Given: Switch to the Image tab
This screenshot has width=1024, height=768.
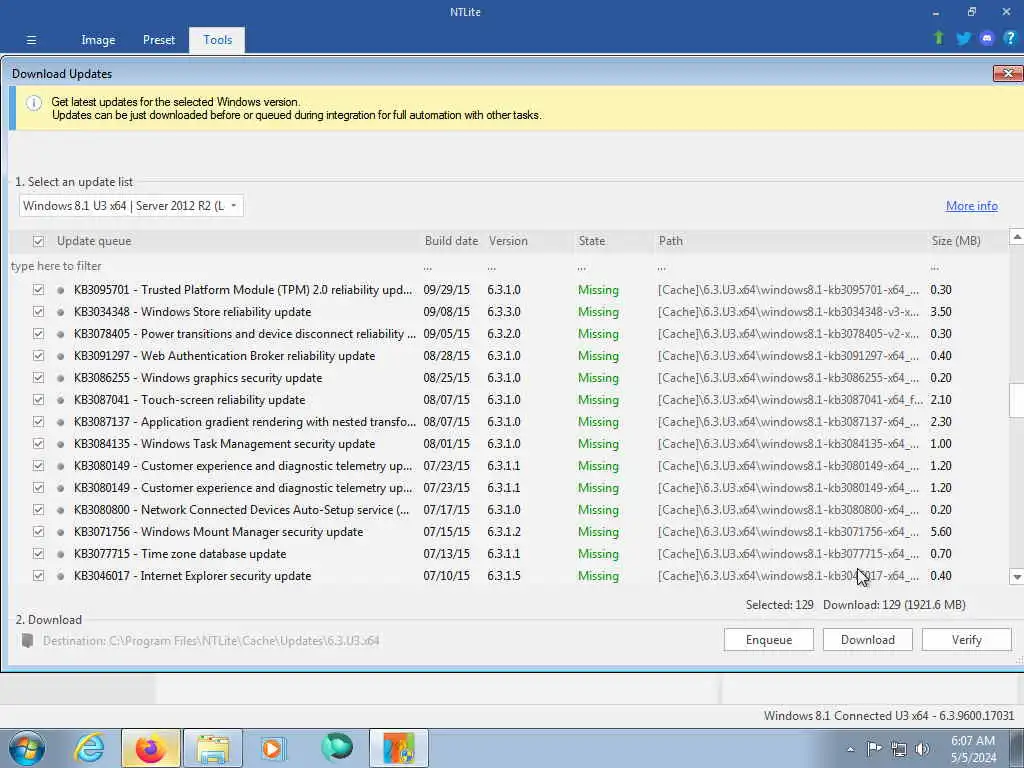Looking at the screenshot, I should point(98,40).
